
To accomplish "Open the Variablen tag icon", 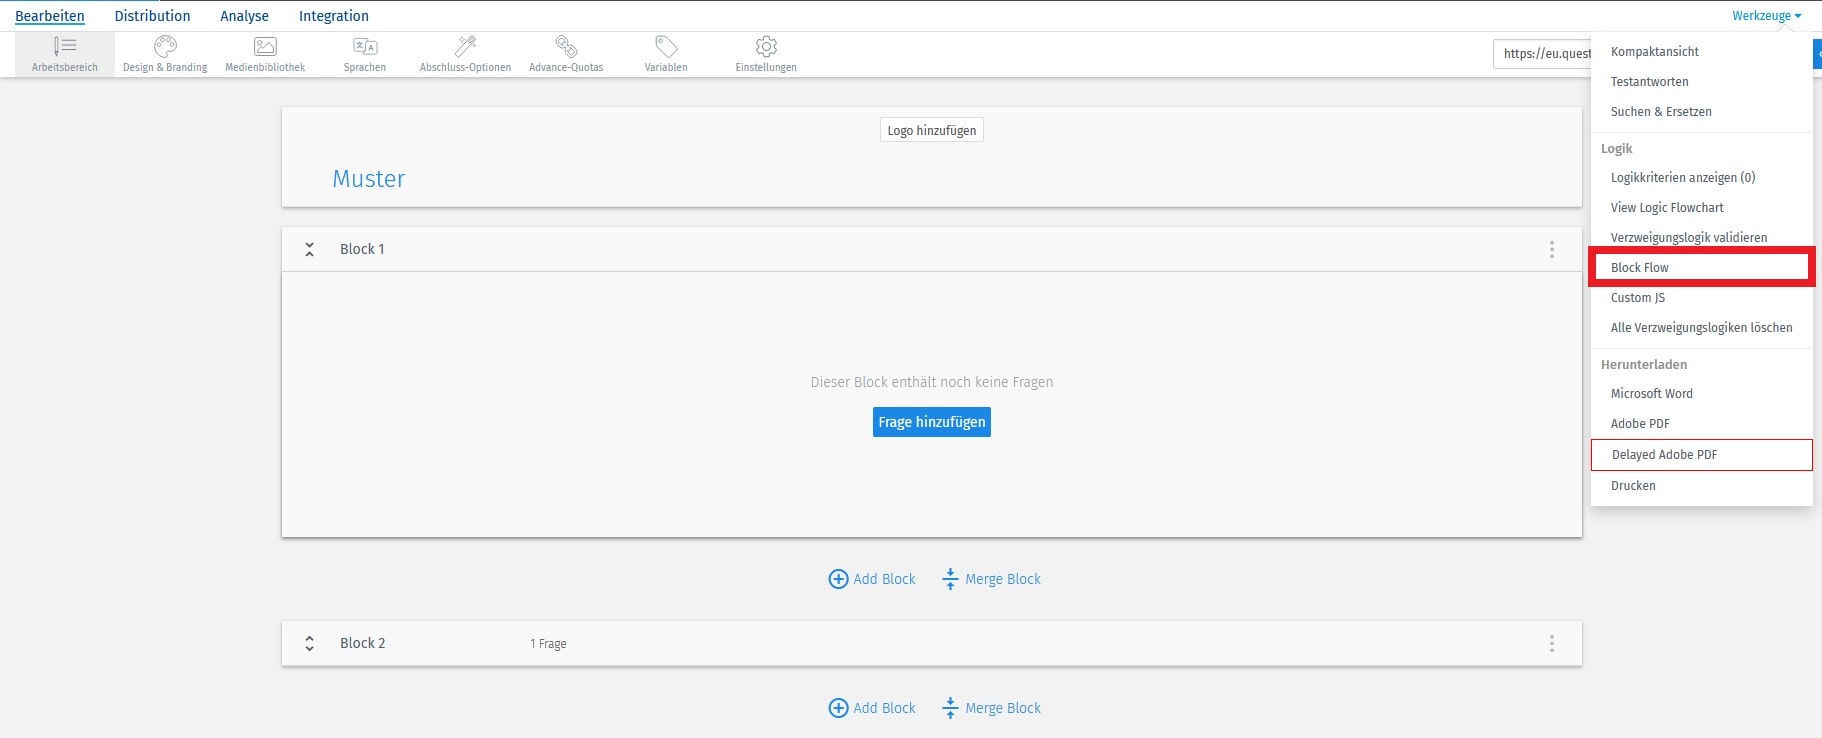I will pos(666,46).
